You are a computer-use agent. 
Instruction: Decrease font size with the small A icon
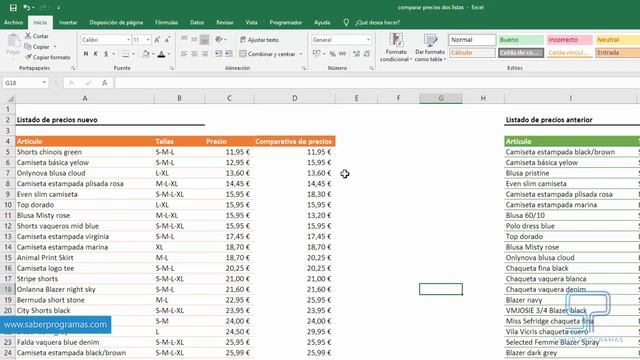point(167,40)
